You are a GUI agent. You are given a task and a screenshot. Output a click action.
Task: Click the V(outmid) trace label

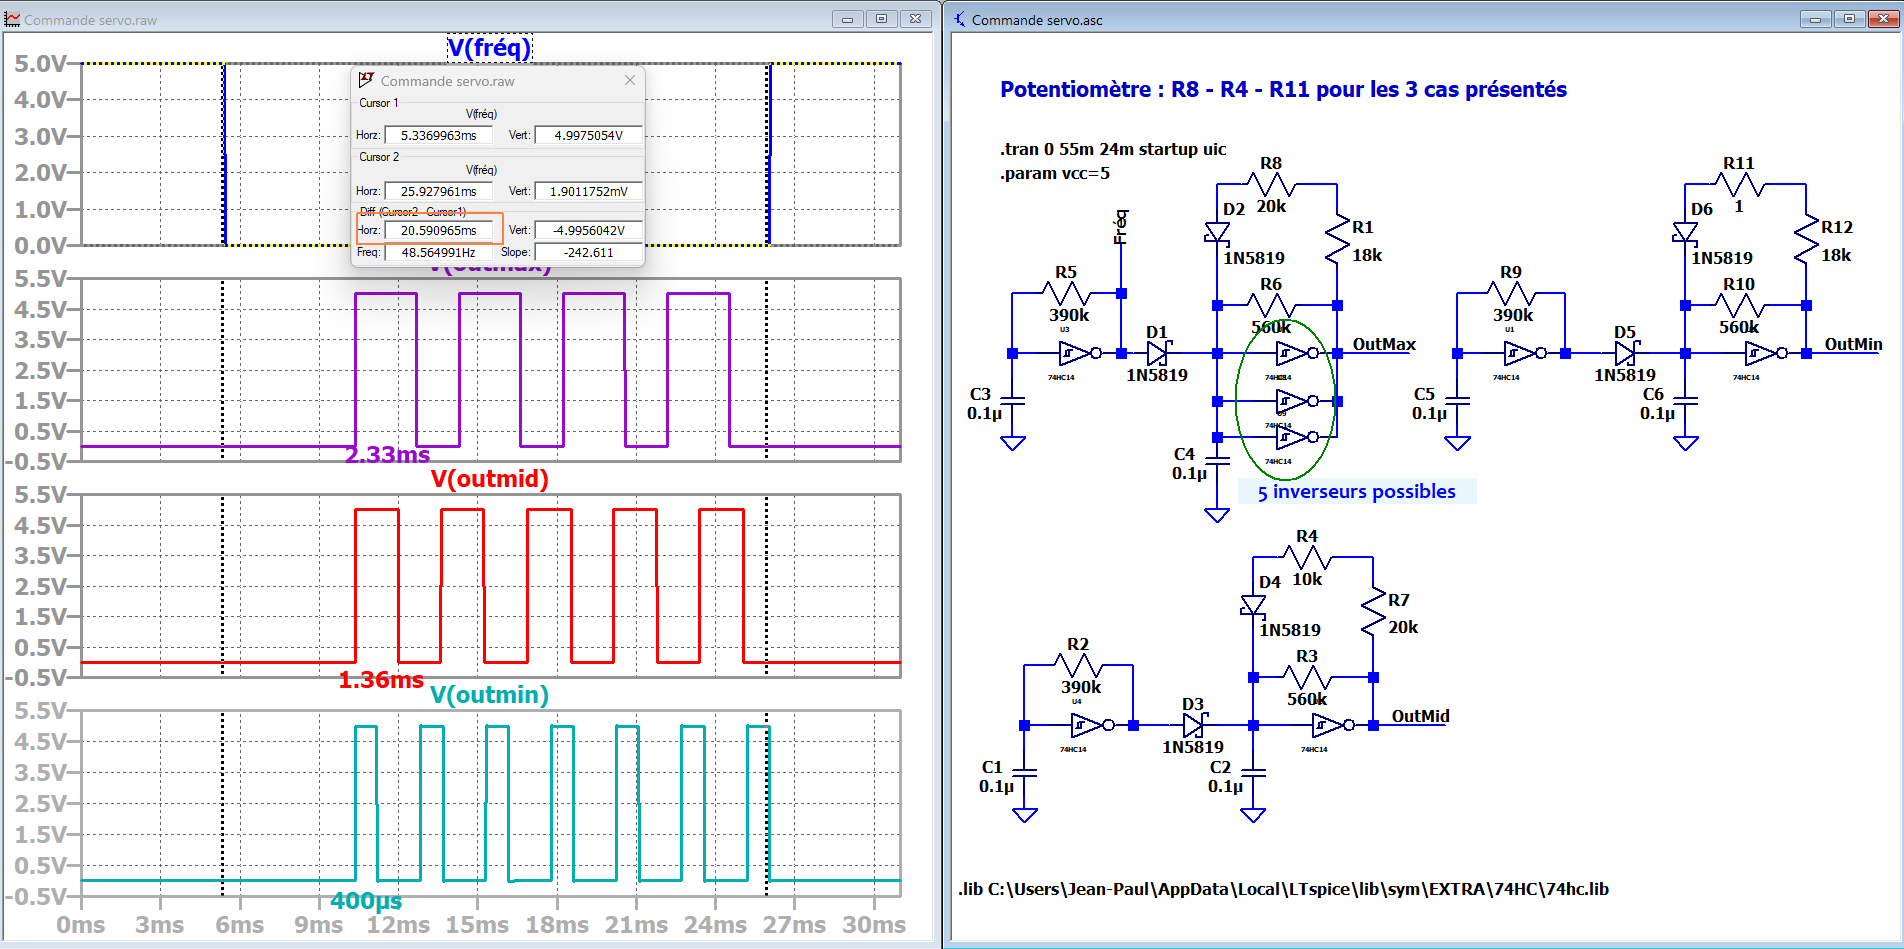[x=489, y=479]
